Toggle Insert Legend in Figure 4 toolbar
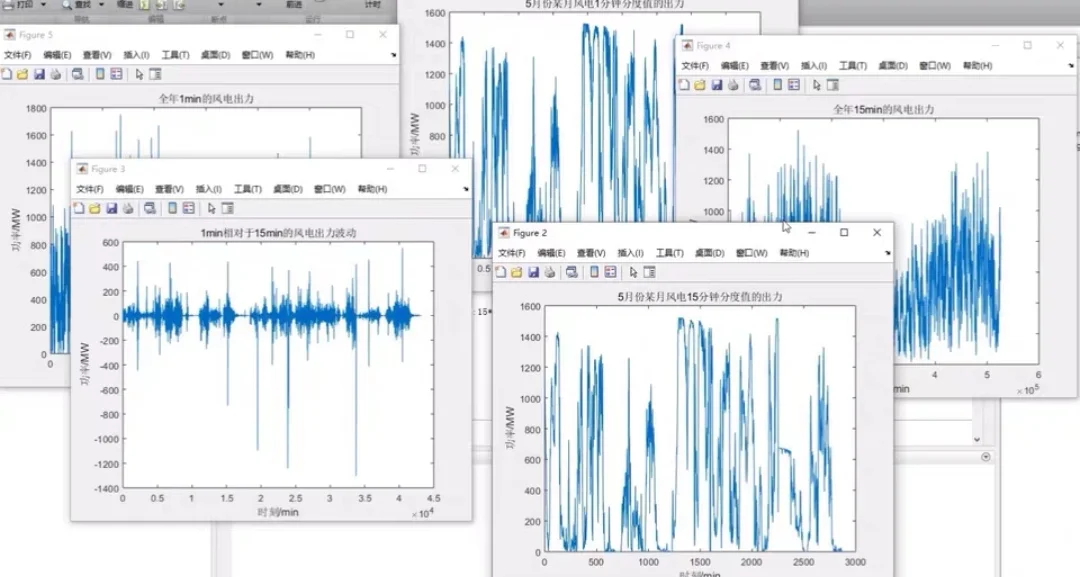This screenshot has height=577, width=1080. 794,85
